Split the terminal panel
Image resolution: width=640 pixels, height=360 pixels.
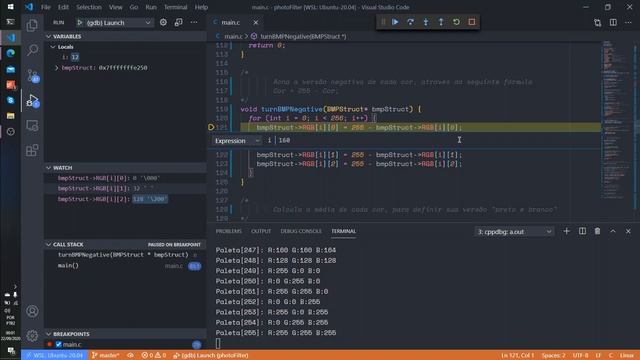(x=582, y=231)
